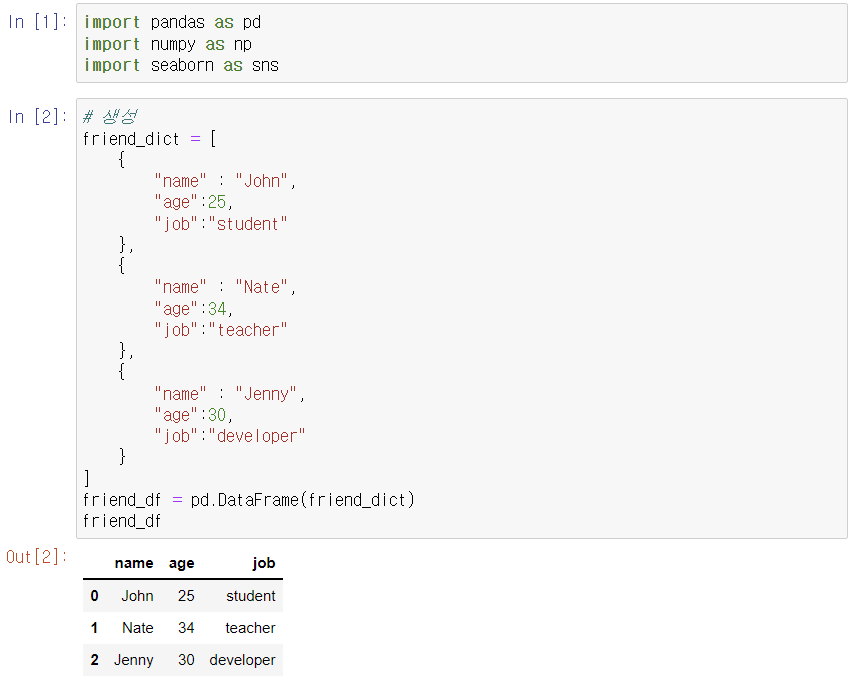Click the pd.DataFrame(friend_dict) line
This screenshot has height=688, width=857.
249,500
